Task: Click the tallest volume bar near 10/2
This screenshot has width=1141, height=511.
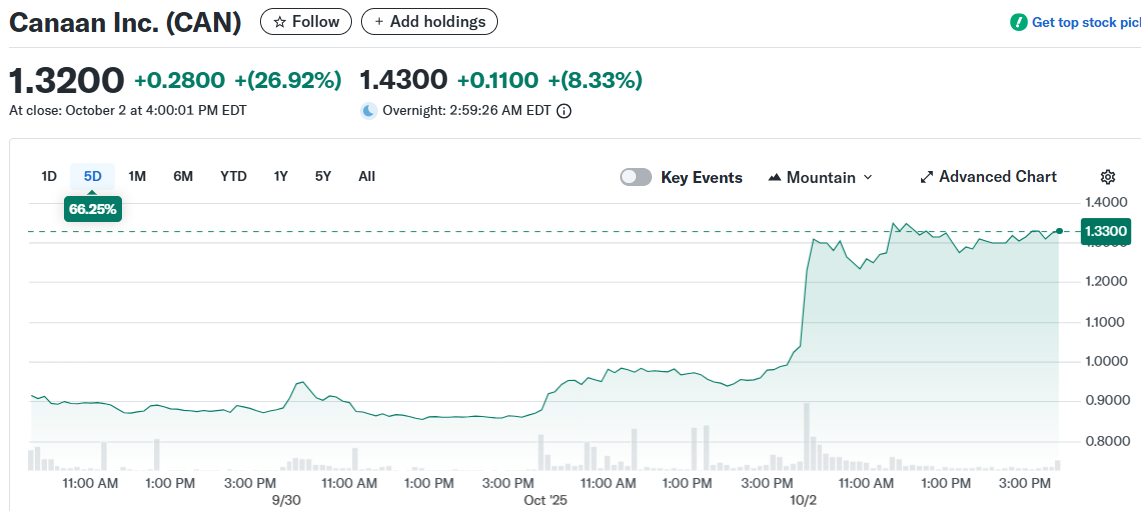Action: [807, 437]
